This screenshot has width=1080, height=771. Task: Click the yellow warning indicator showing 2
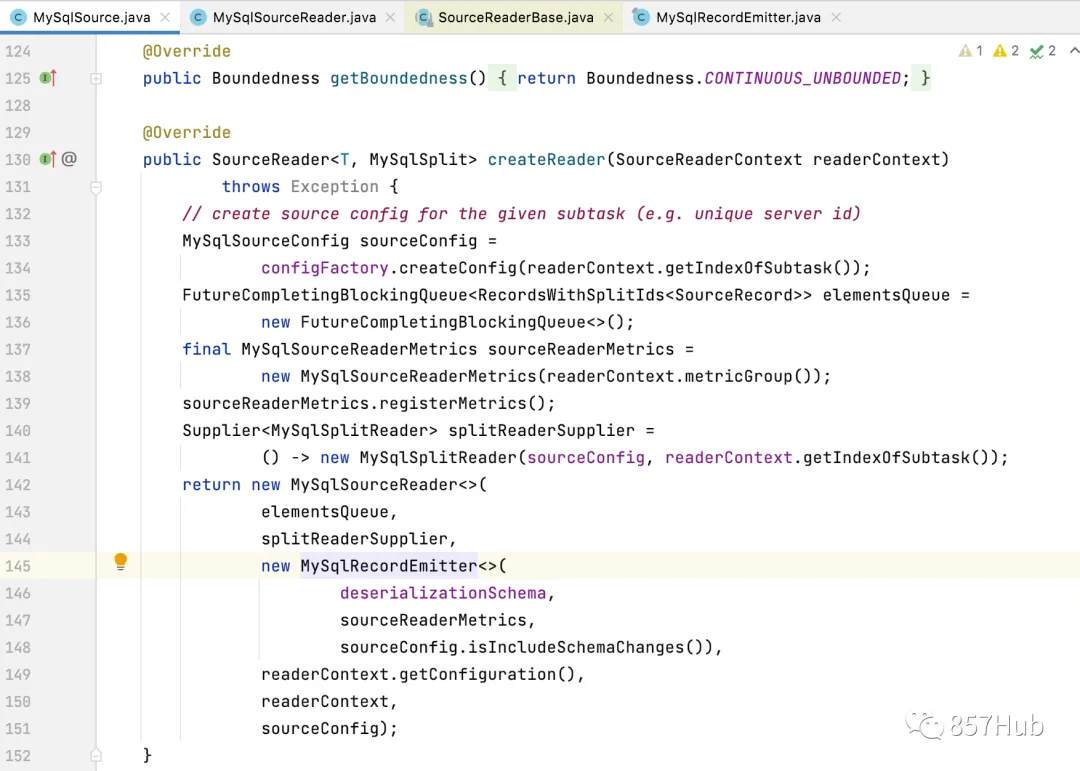click(x=1006, y=51)
